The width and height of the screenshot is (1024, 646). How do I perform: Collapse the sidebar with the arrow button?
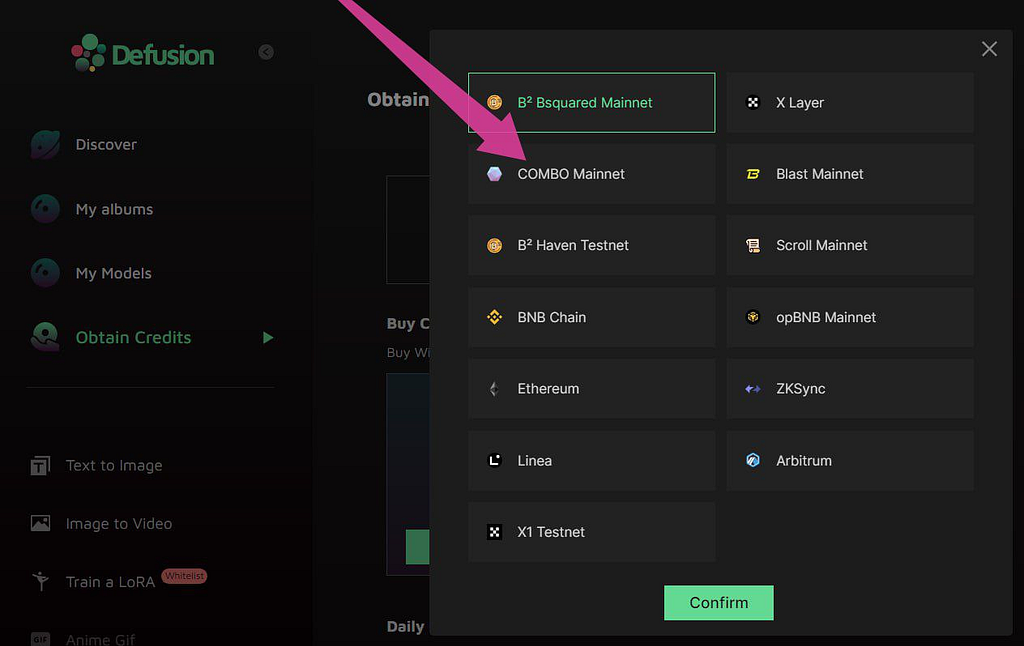tap(266, 52)
